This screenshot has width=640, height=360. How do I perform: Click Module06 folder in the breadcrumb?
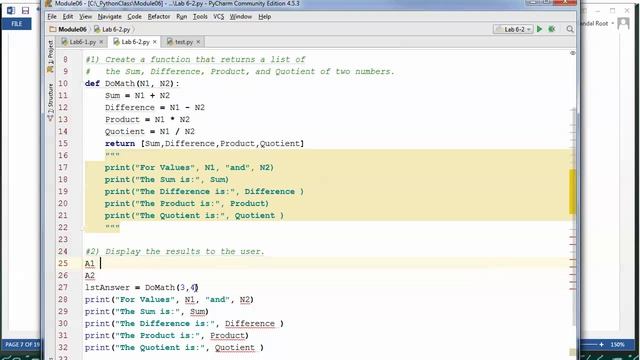(68, 29)
